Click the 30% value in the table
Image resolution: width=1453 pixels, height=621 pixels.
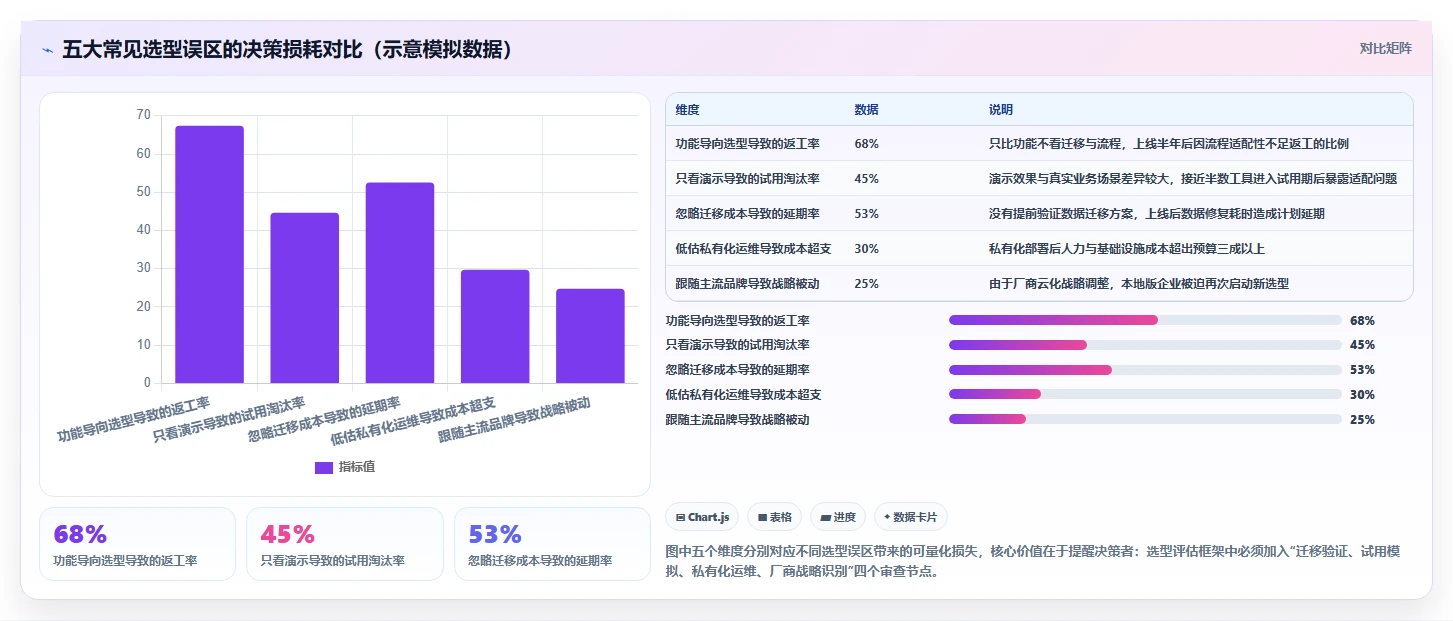[x=866, y=249]
